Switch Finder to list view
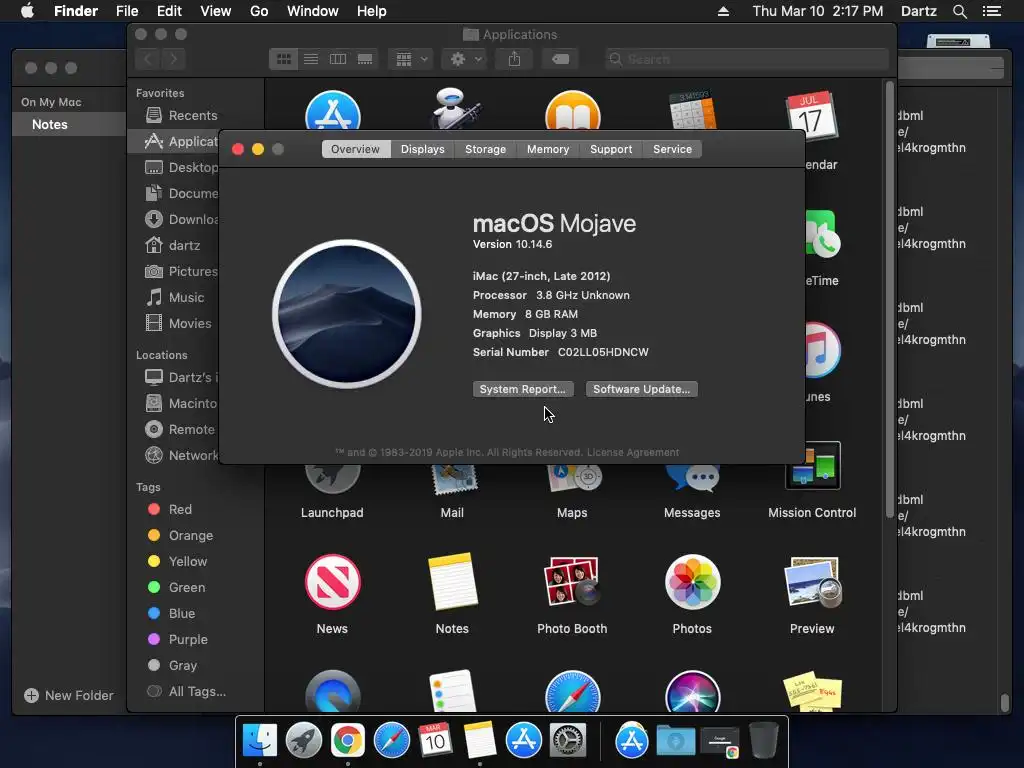The width and height of the screenshot is (1024, 768). click(x=311, y=59)
